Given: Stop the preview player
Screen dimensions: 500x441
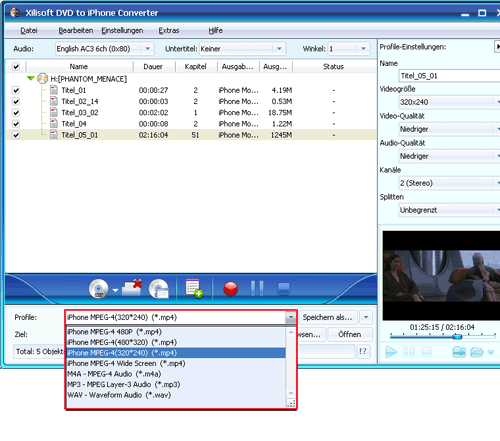Looking at the screenshot, I should pyautogui.click(x=427, y=352).
